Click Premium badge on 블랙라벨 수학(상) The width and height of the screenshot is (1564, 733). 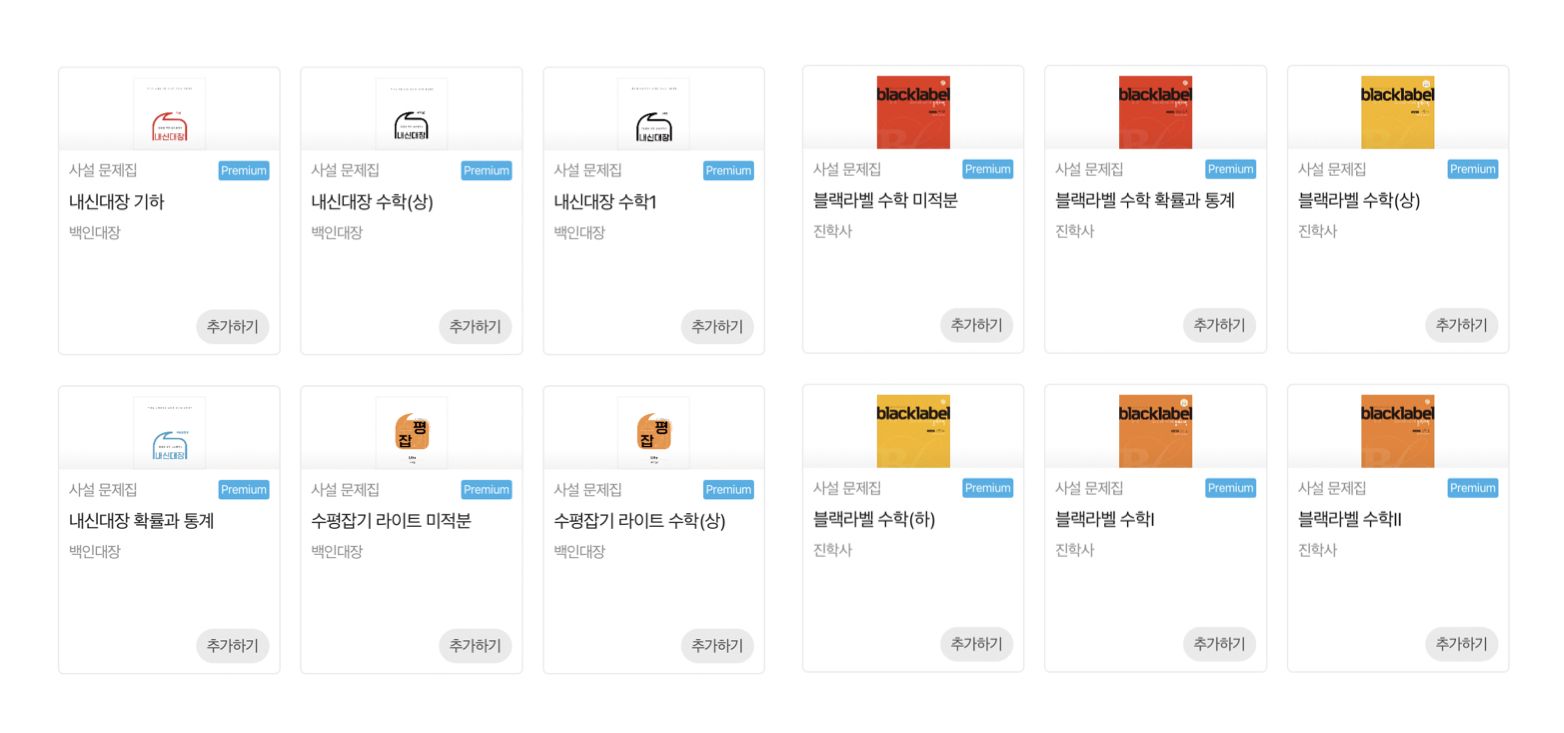click(x=1473, y=169)
